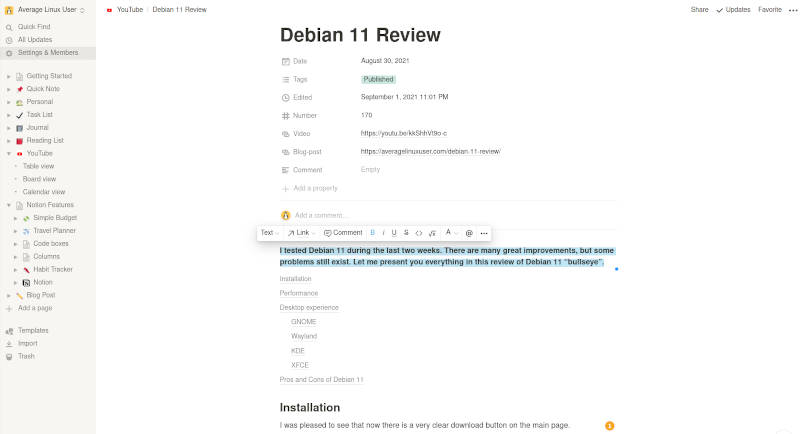Mark page as Favorite
Image resolution: width=800 pixels, height=434 pixels.
coord(770,10)
